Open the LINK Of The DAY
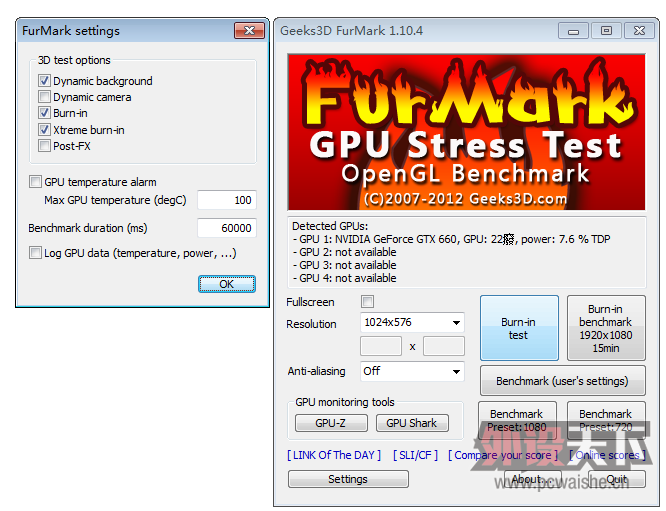 click(334, 455)
